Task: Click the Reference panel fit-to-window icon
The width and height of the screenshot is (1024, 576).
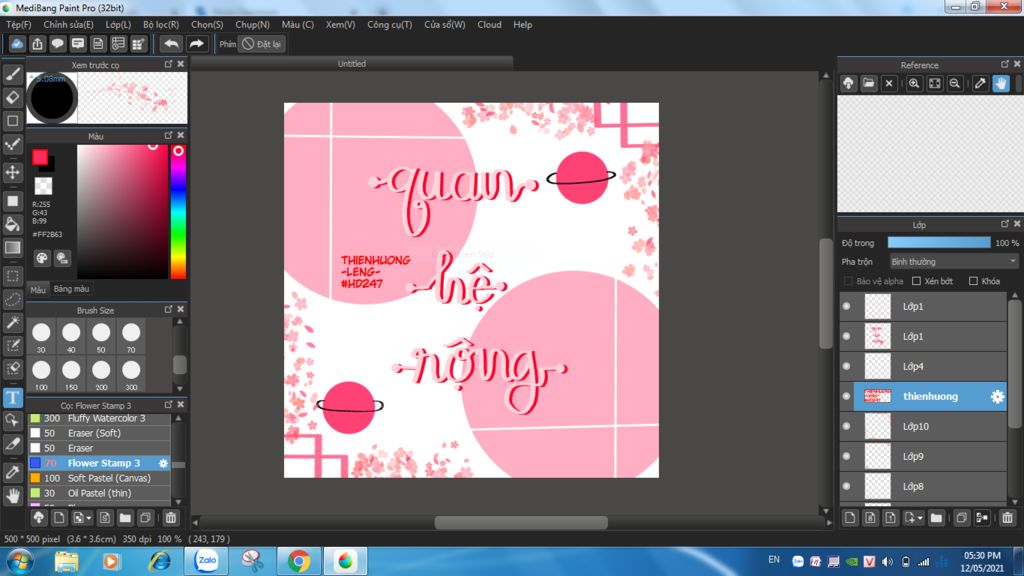Action: [x=935, y=84]
